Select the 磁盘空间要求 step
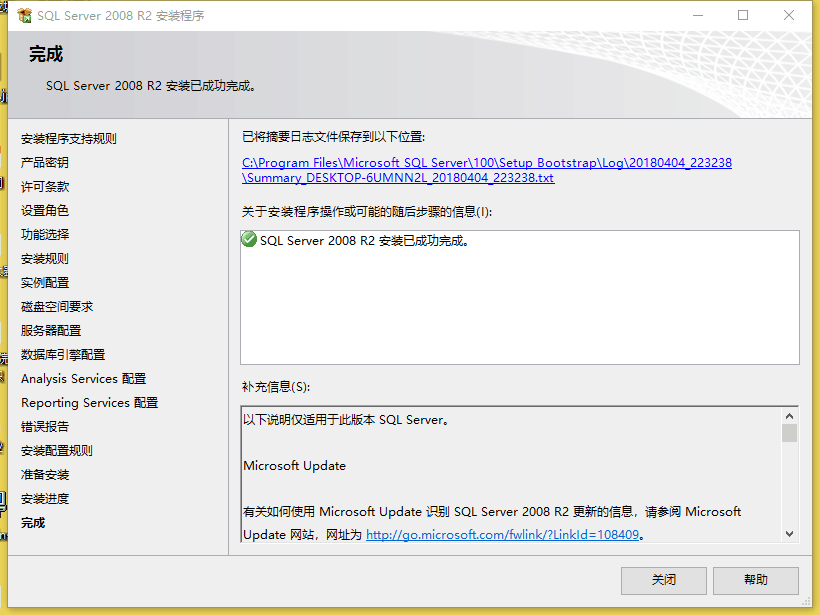This screenshot has height=615, width=820. click(56, 307)
